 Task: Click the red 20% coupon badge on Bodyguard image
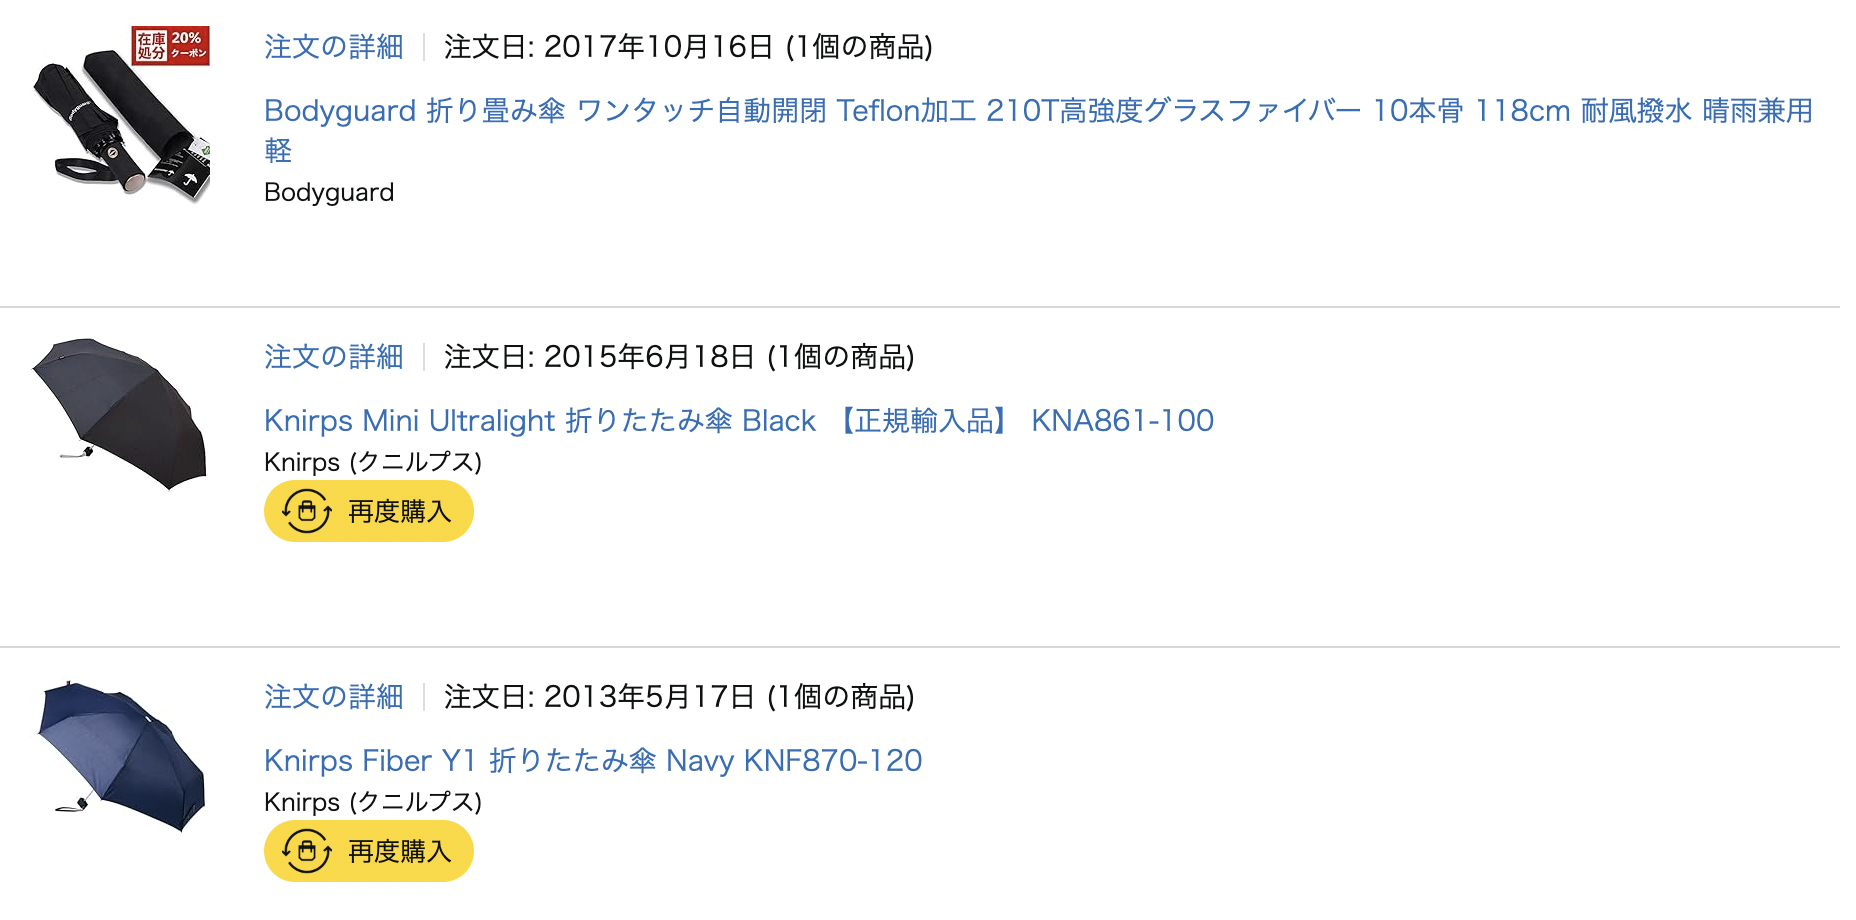pyautogui.click(x=171, y=45)
